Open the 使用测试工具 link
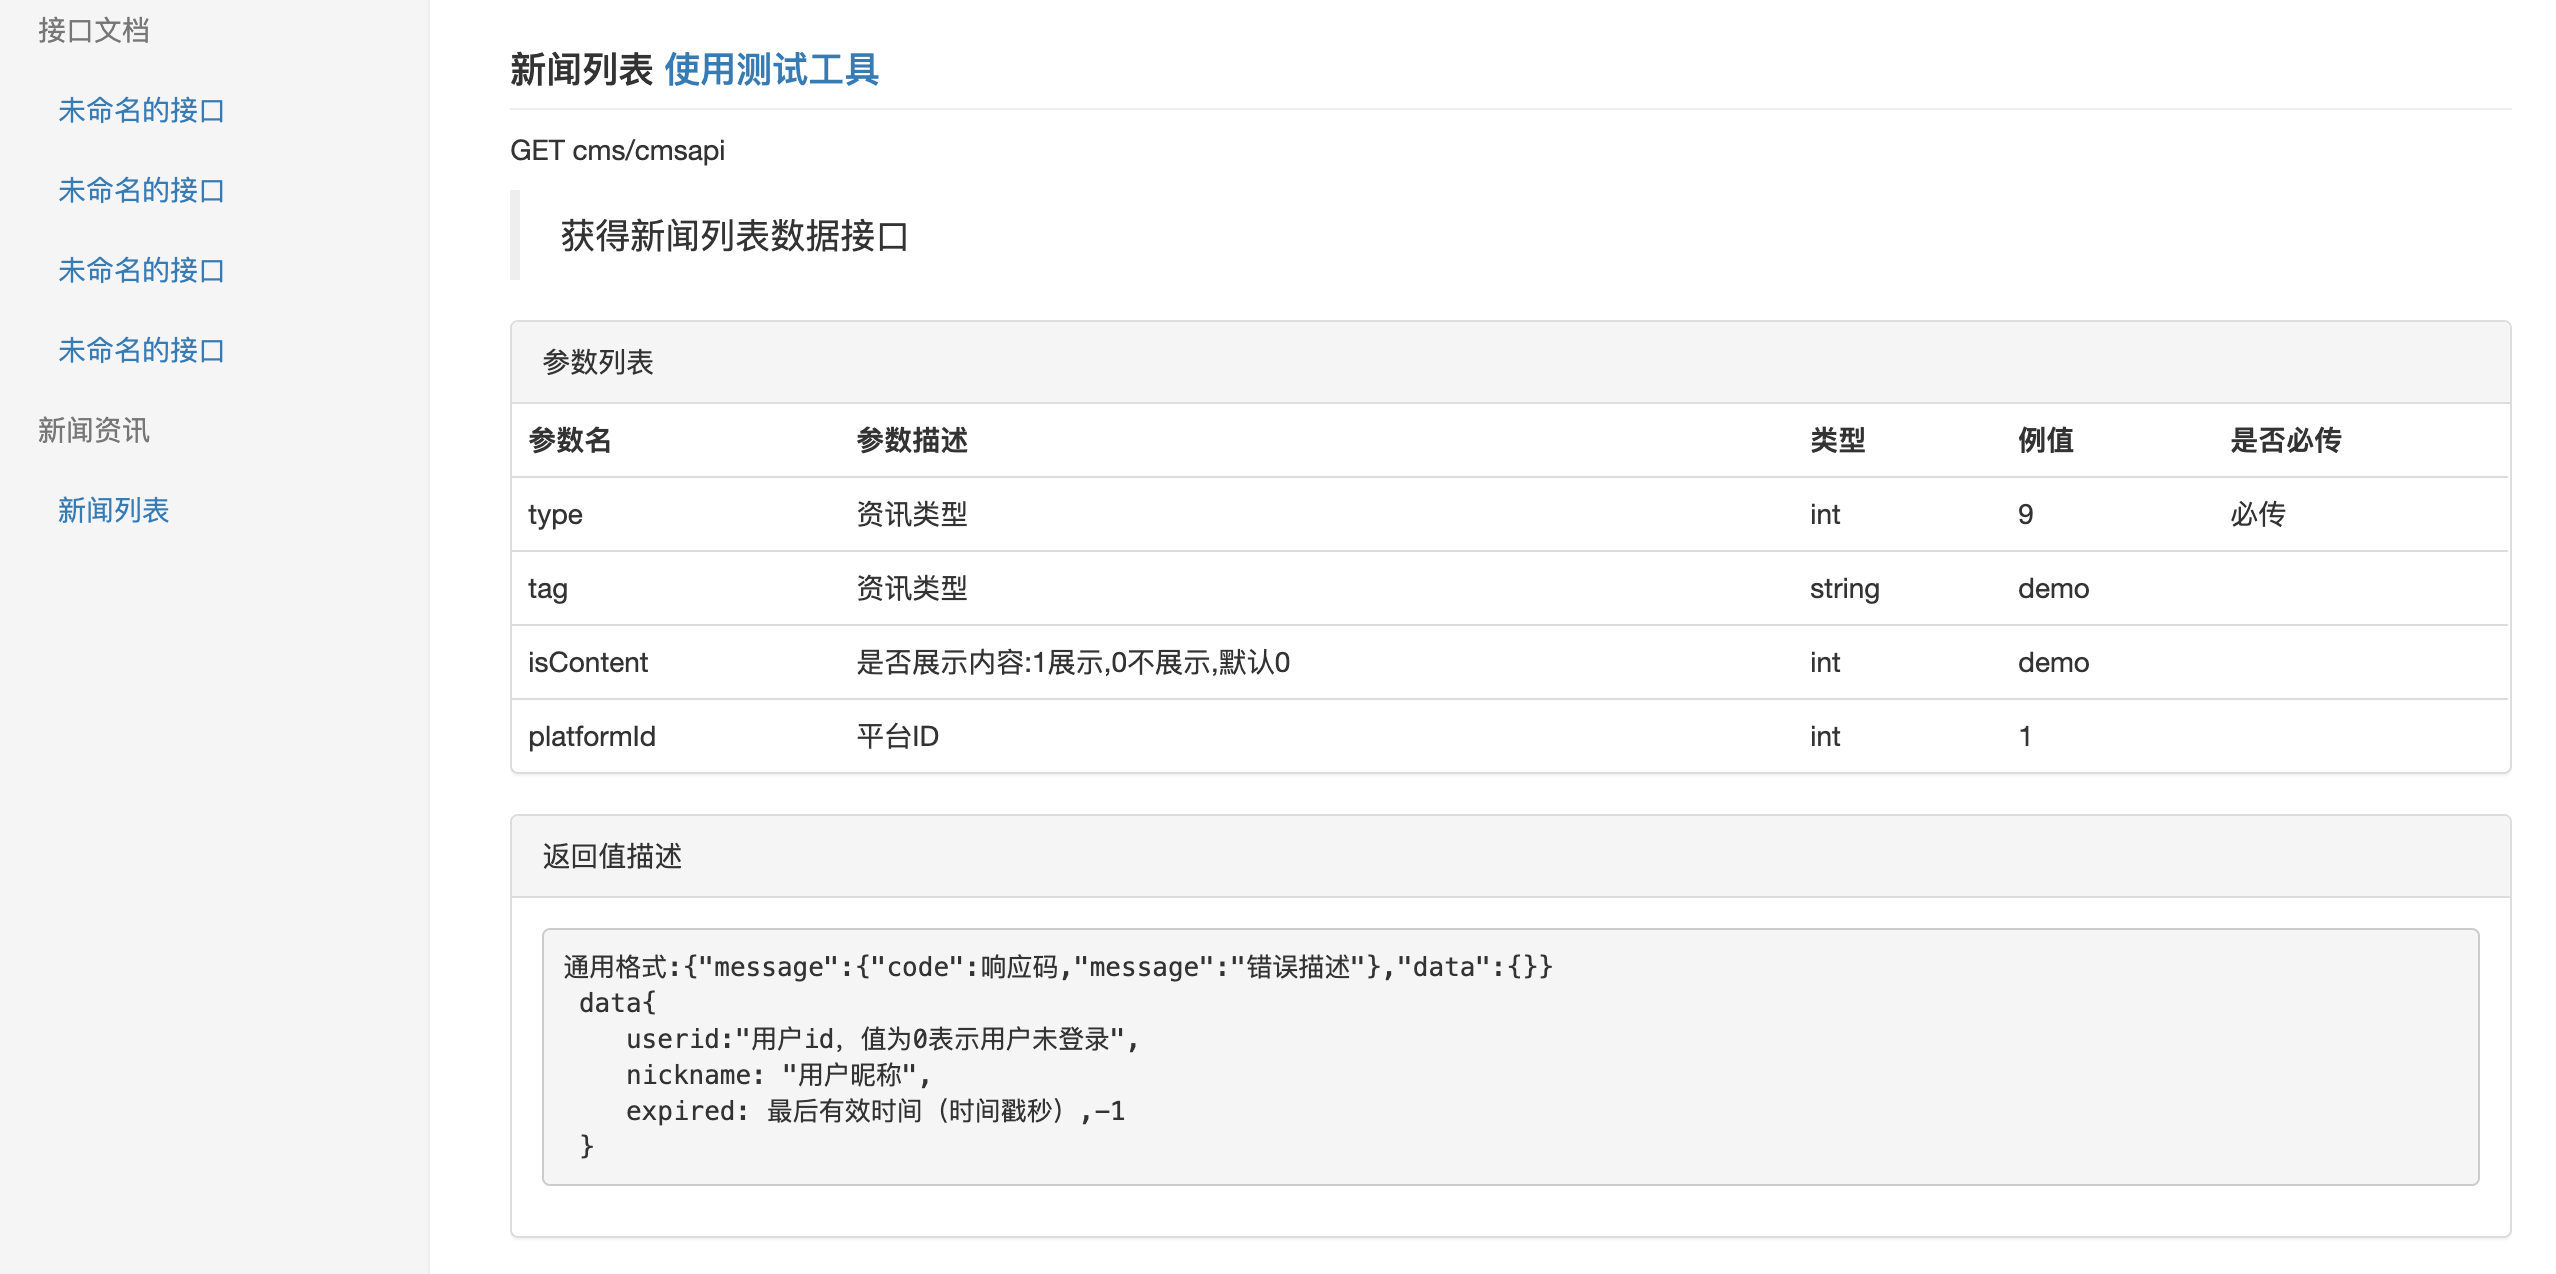The height and width of the screenshot is (1274, 2556). click(771, 69)
